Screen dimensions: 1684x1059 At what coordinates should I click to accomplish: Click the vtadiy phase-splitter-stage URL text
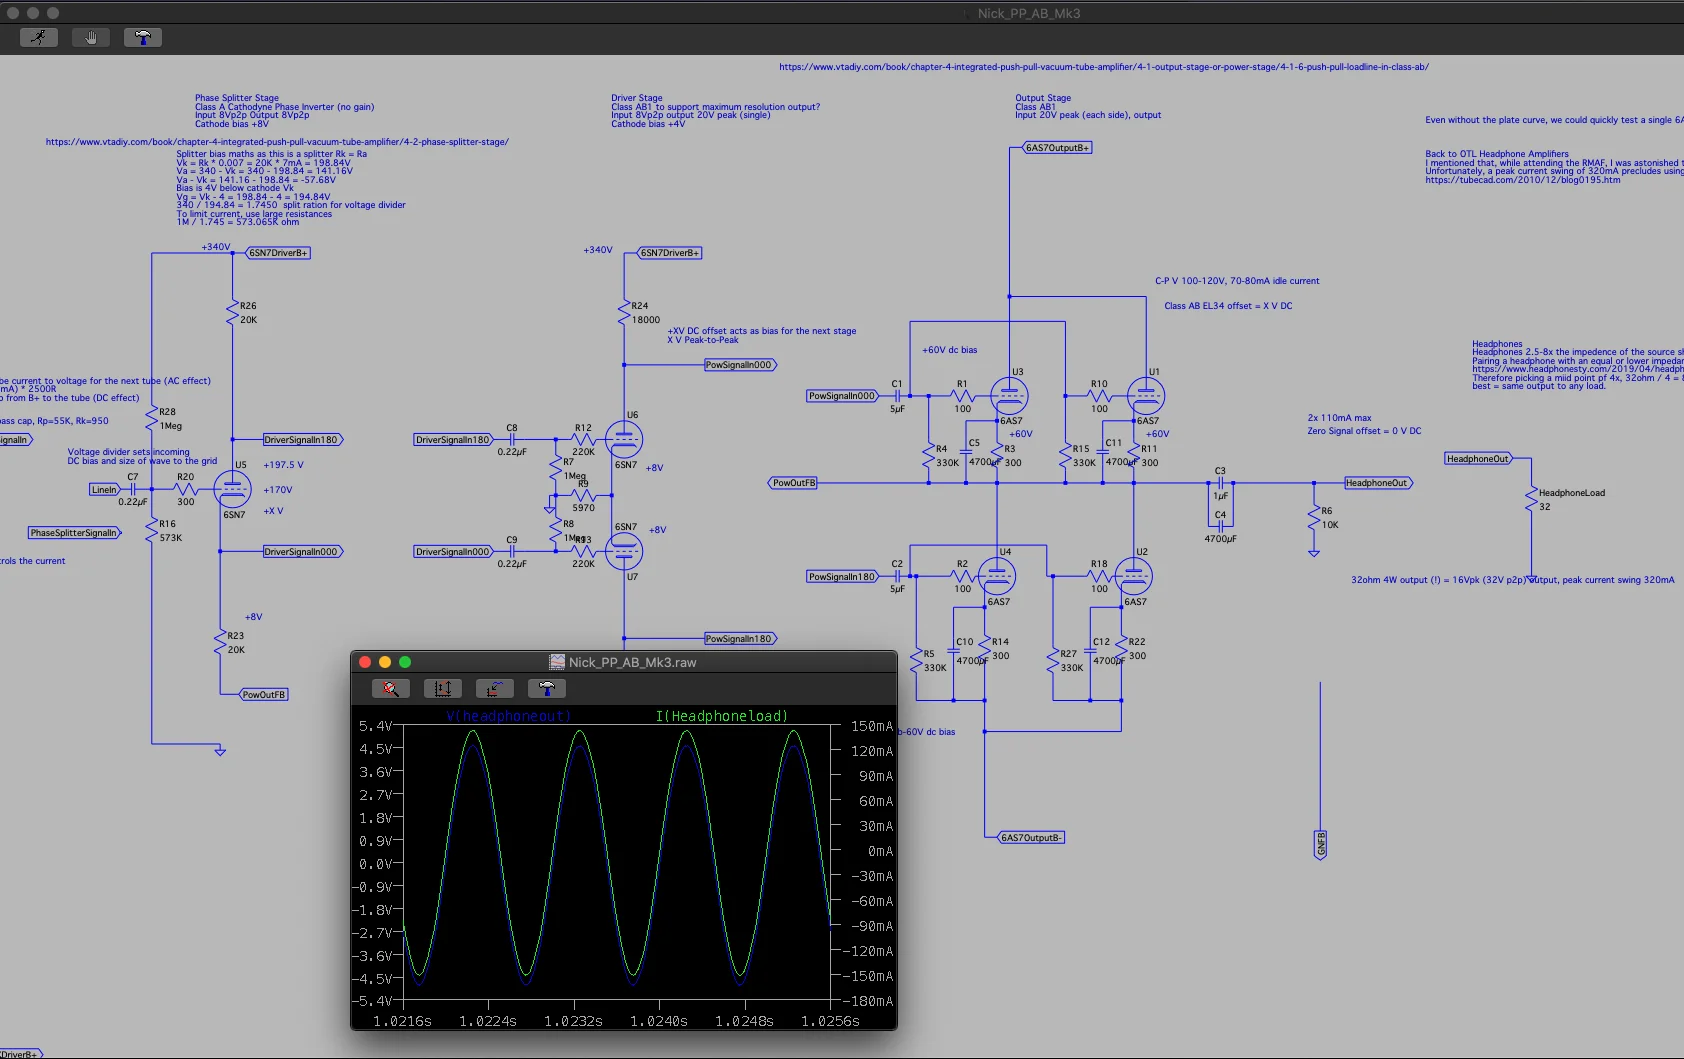click(x=277, y=142)
